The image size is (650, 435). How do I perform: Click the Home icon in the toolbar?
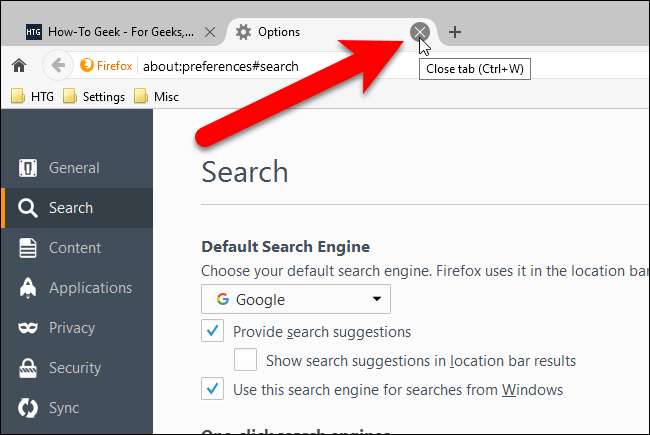[x=18, y=66]
